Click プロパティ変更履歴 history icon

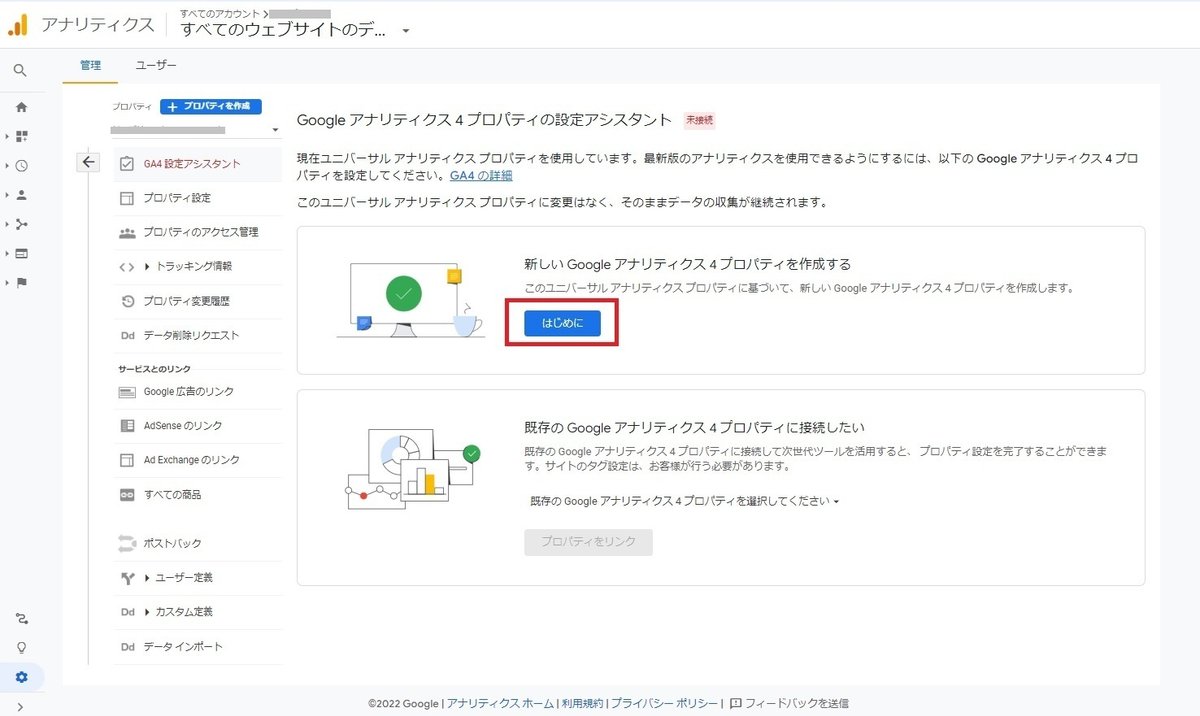127,301
